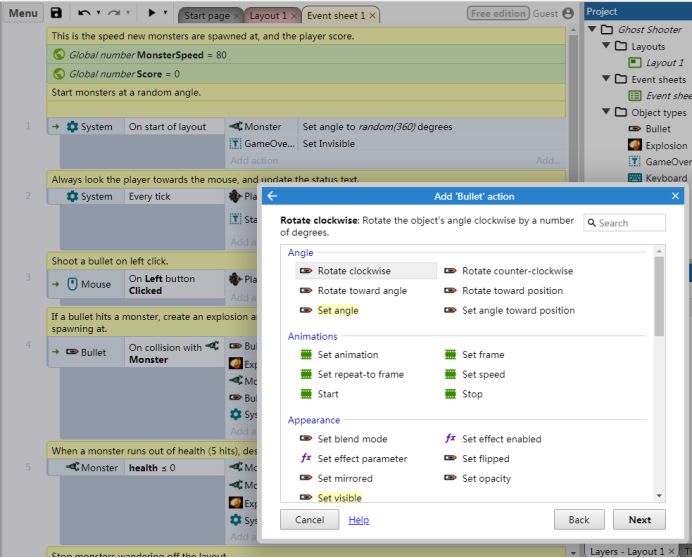Choose the Set effect enabled action
Image resolution: width=692 pixels, height=558 pixels.
click(501, 439)
